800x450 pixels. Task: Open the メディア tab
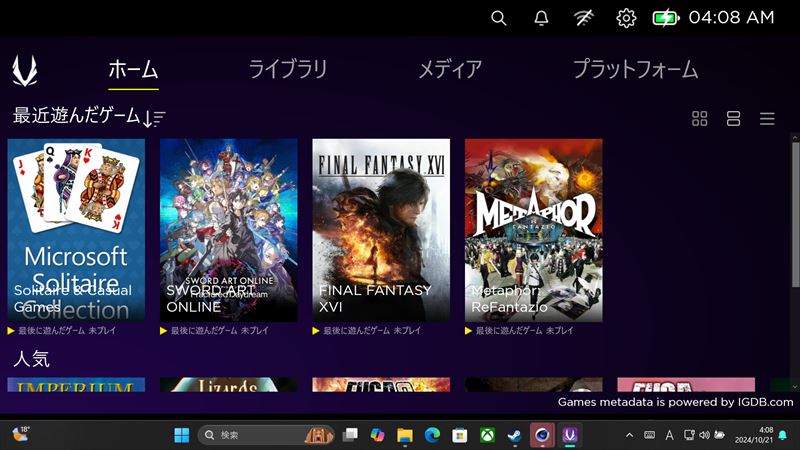[x=450, y=69]
